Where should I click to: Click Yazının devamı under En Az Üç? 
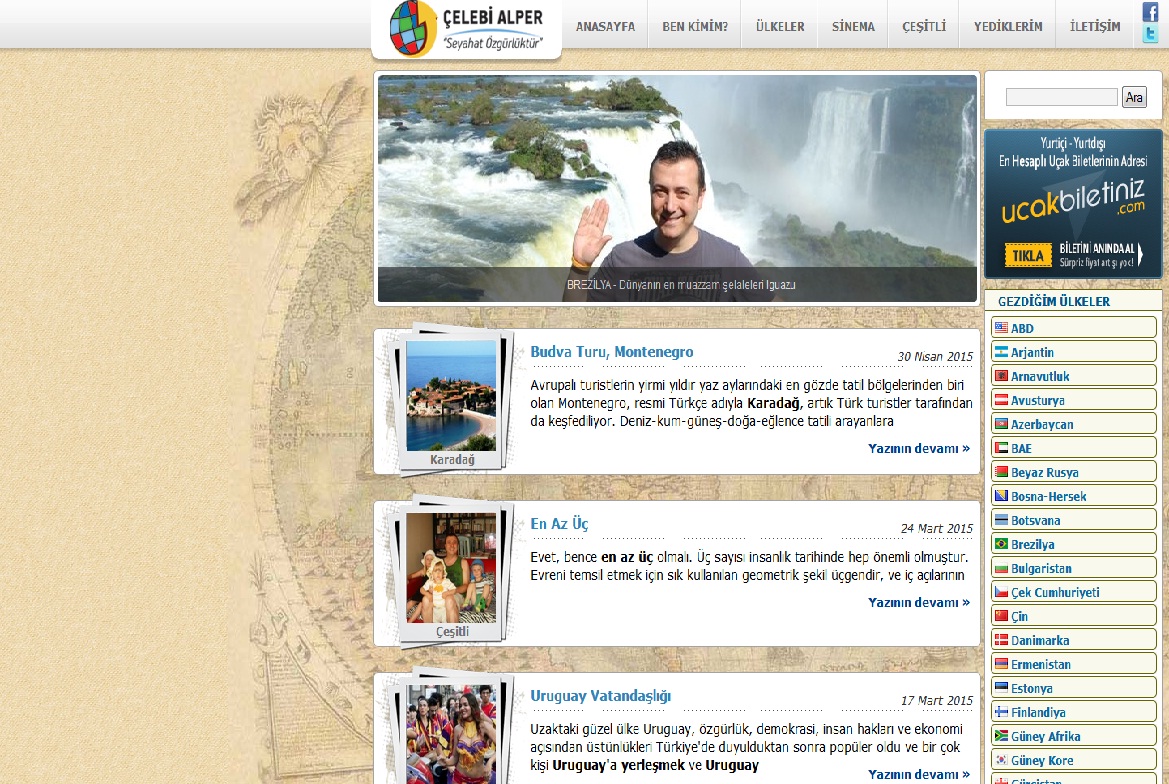tap(918, 602)
